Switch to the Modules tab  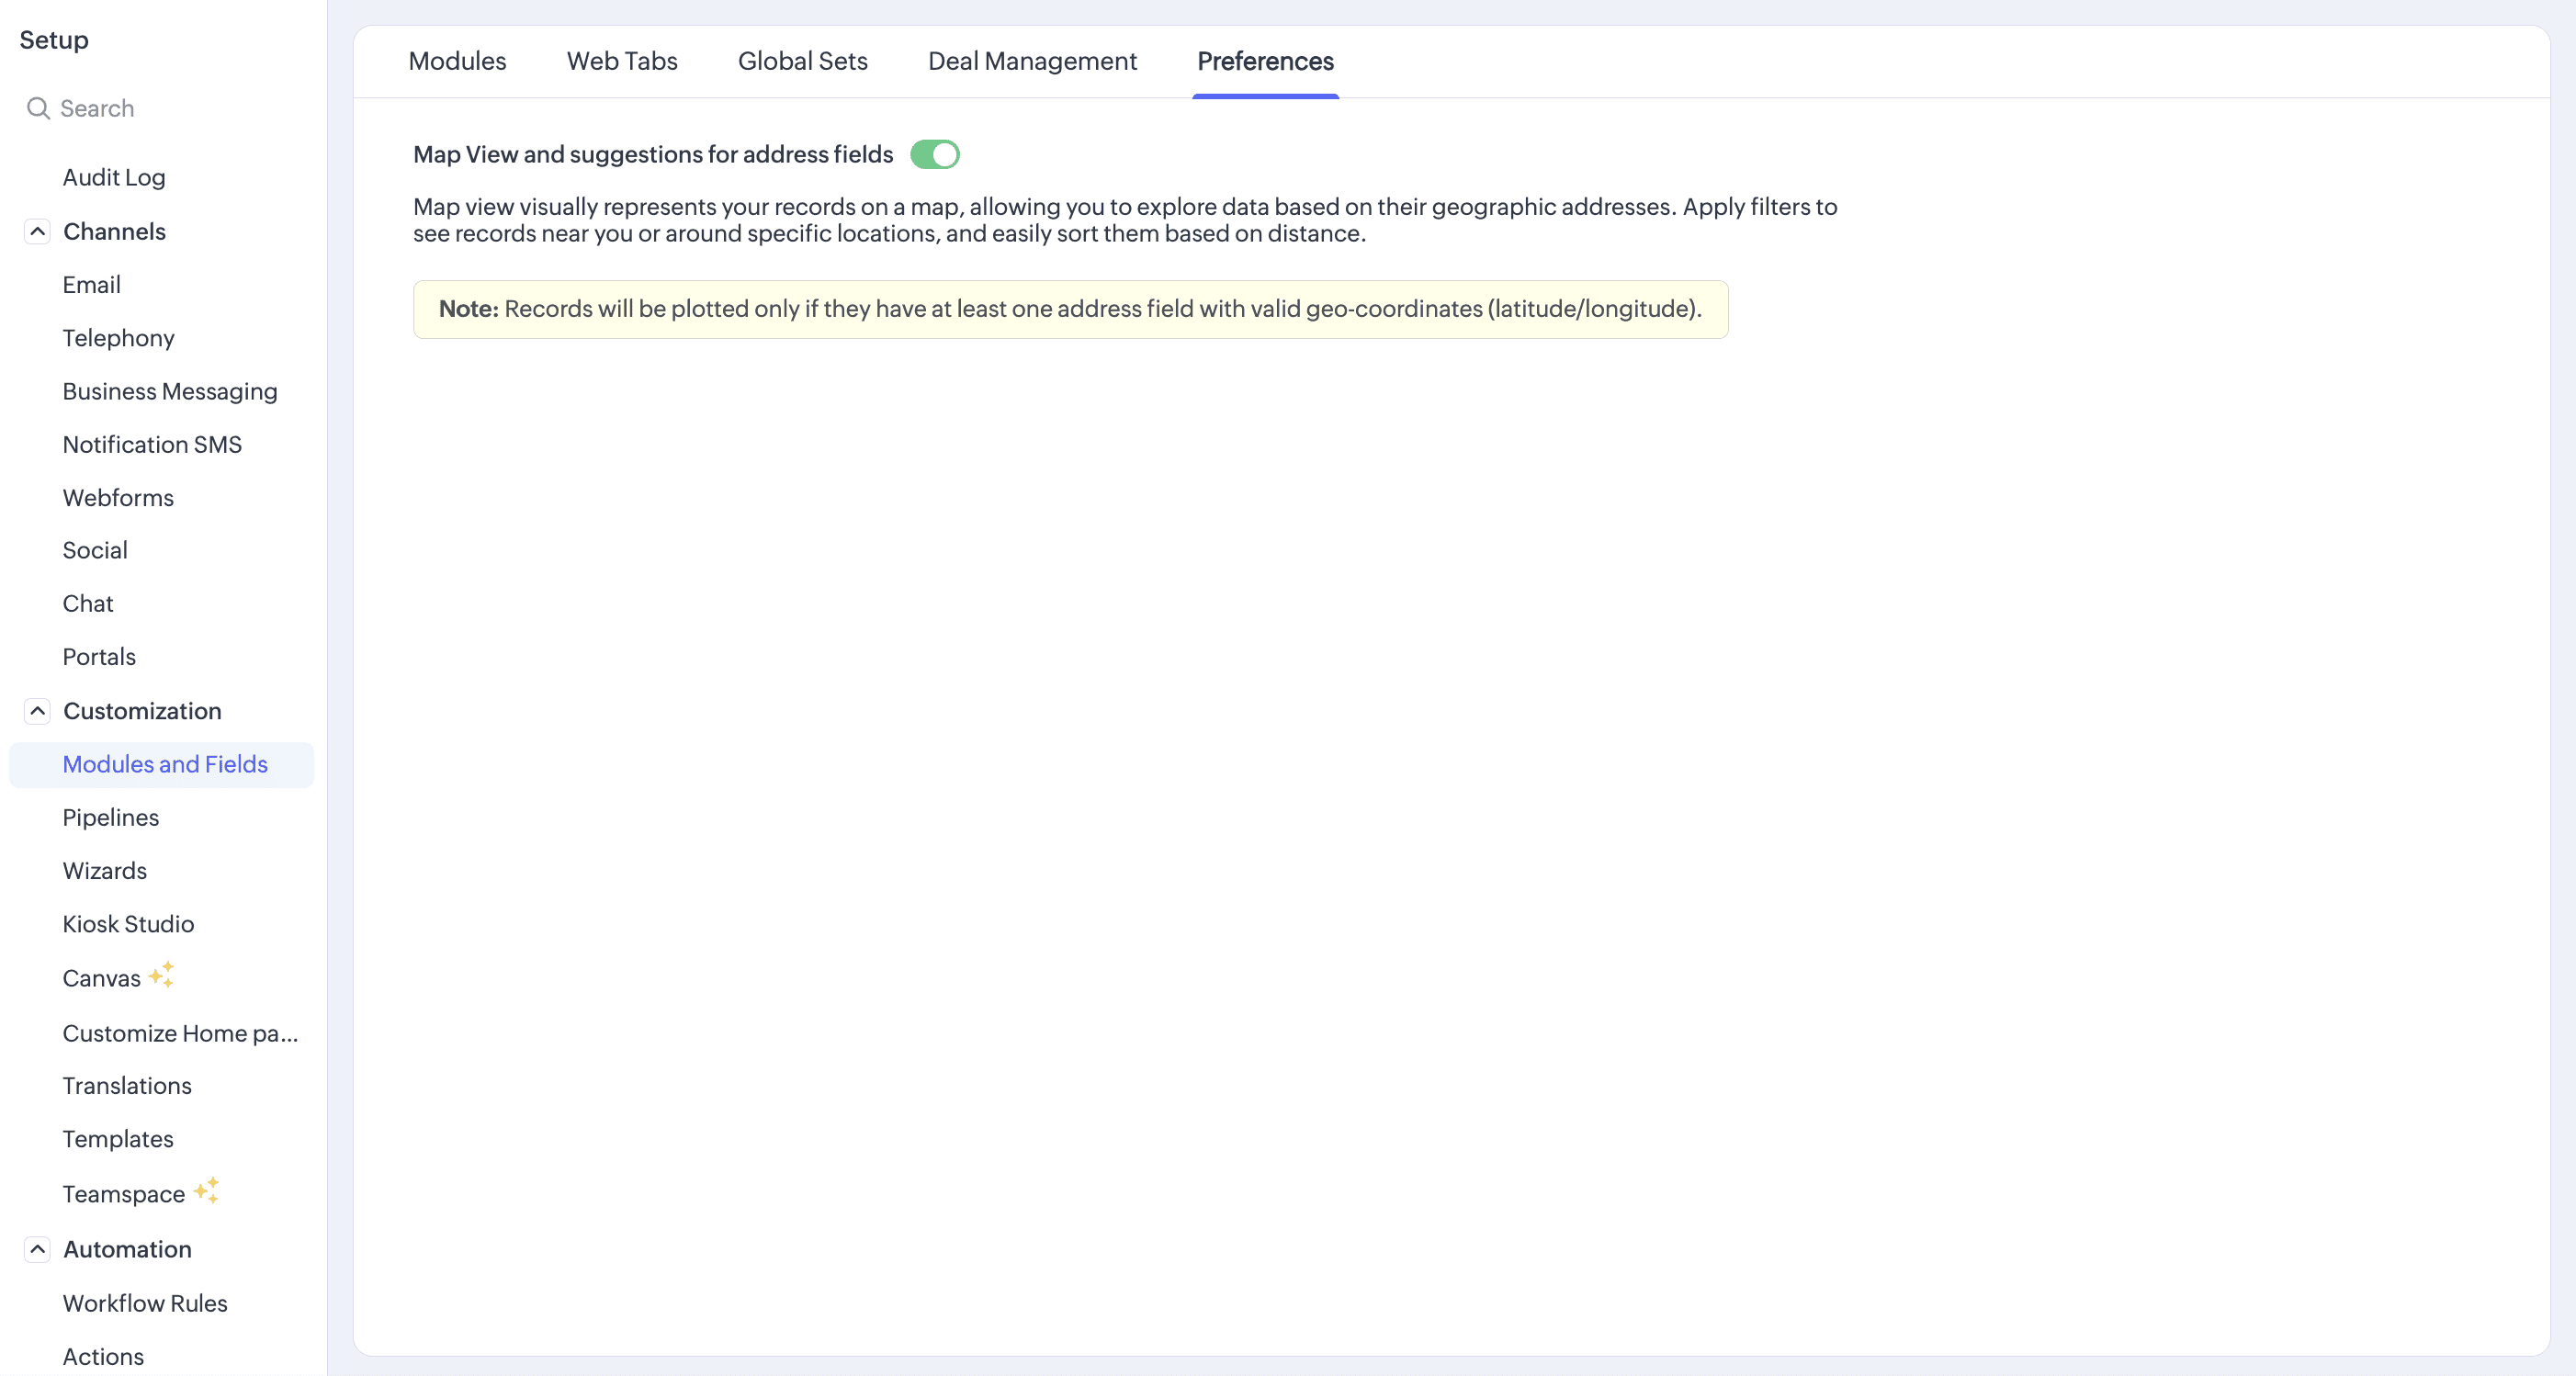(x=457, y=62)
